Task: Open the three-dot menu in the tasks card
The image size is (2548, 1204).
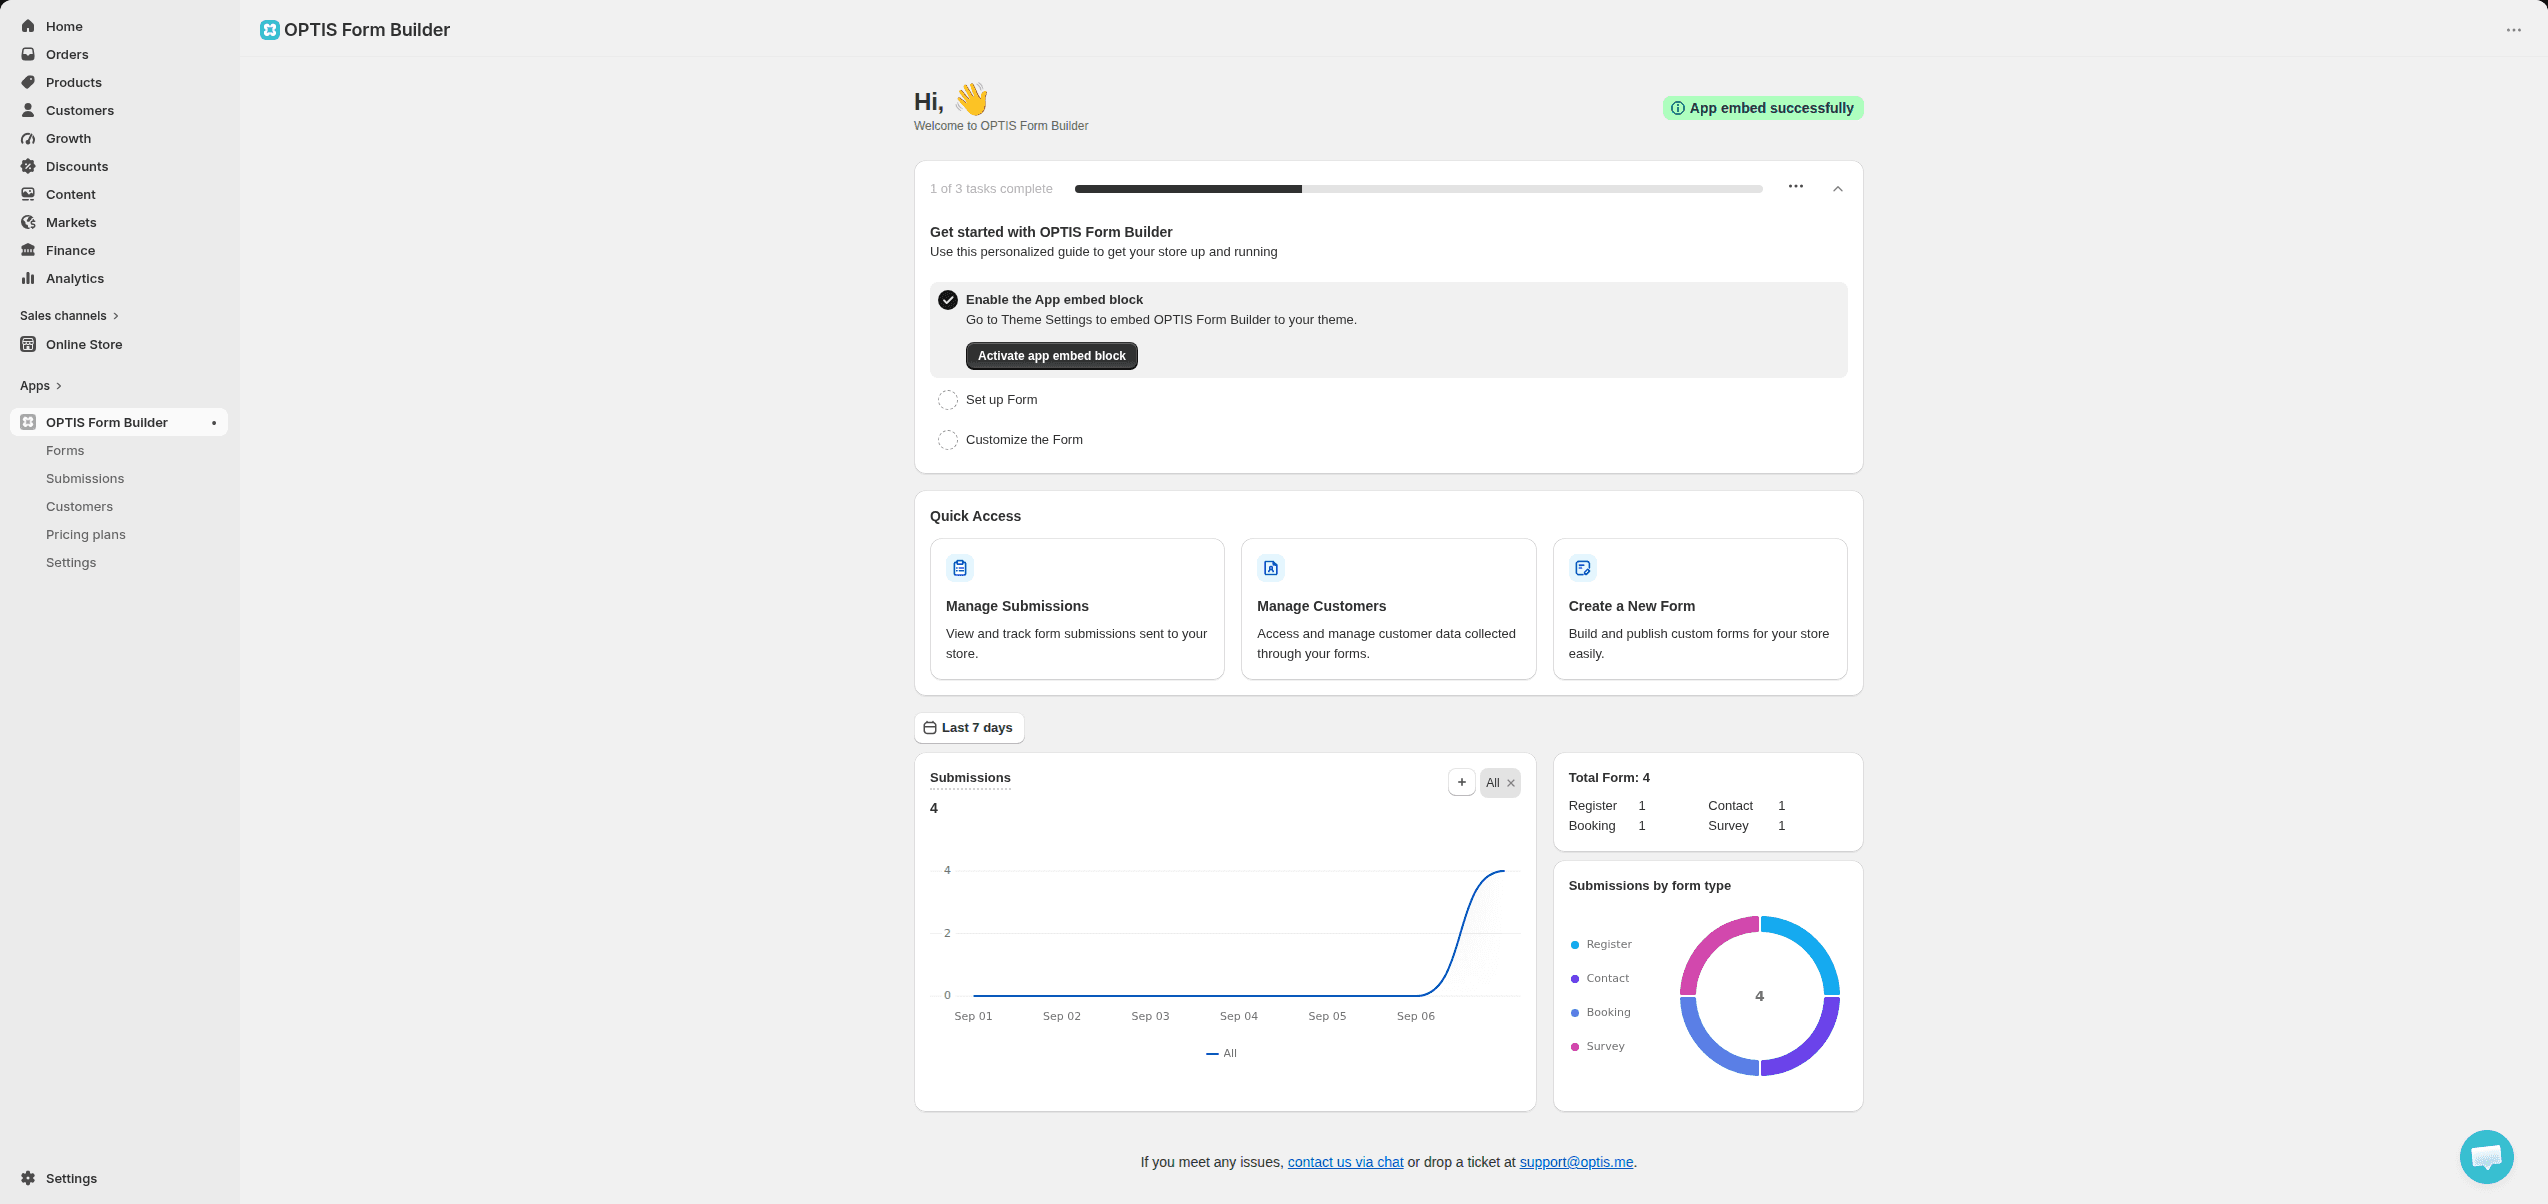Action: [1796, 187]
